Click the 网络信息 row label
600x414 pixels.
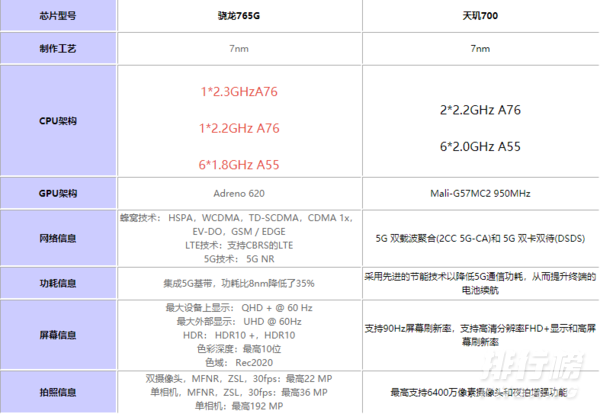[x=58, y=238]
